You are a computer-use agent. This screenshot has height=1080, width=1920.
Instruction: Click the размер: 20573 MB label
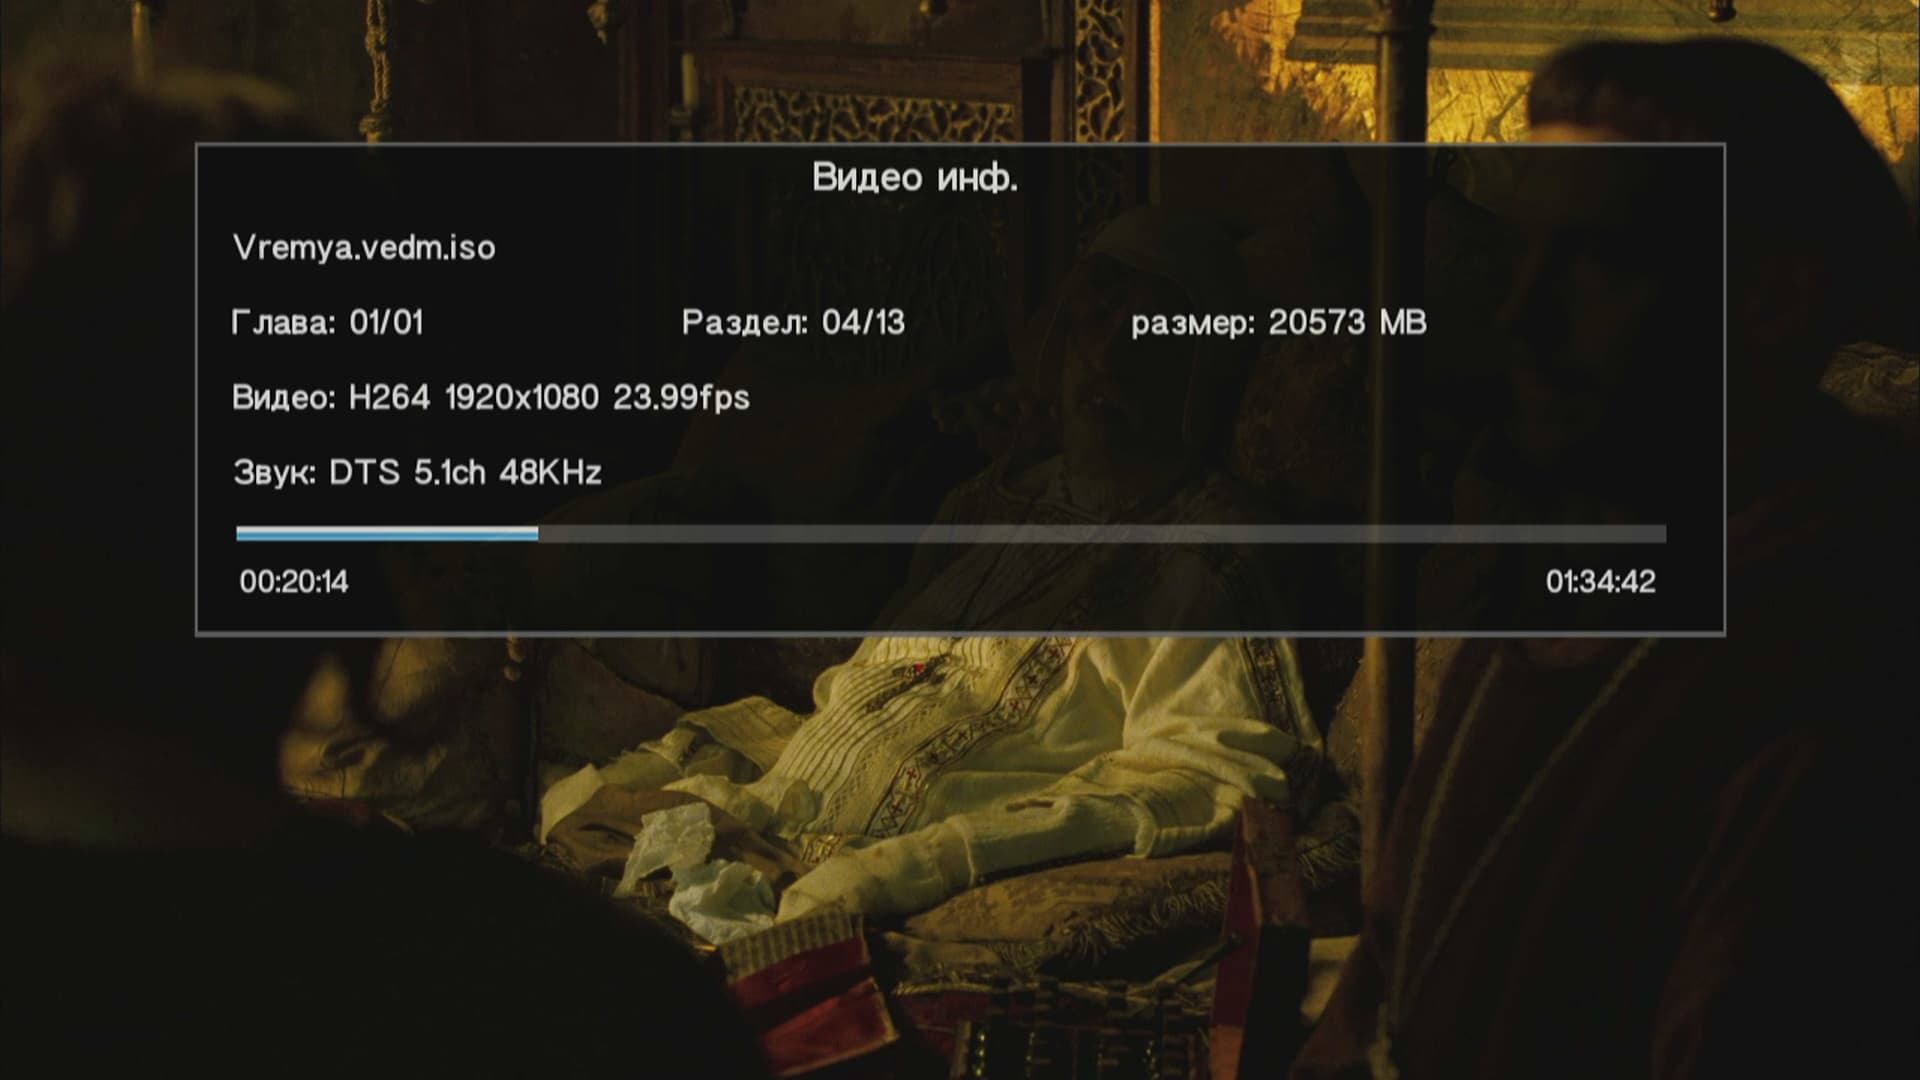click(1279, 323)
